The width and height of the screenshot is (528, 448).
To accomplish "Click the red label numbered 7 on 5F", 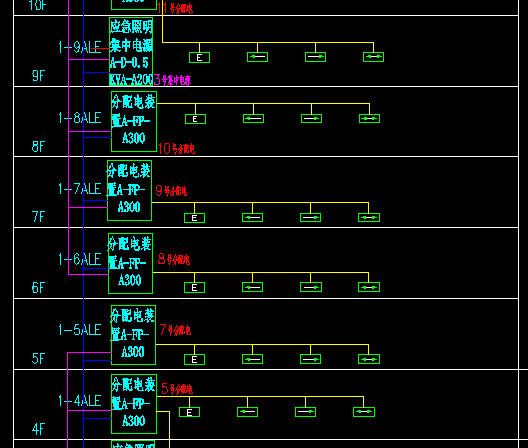I will [175, 330].
